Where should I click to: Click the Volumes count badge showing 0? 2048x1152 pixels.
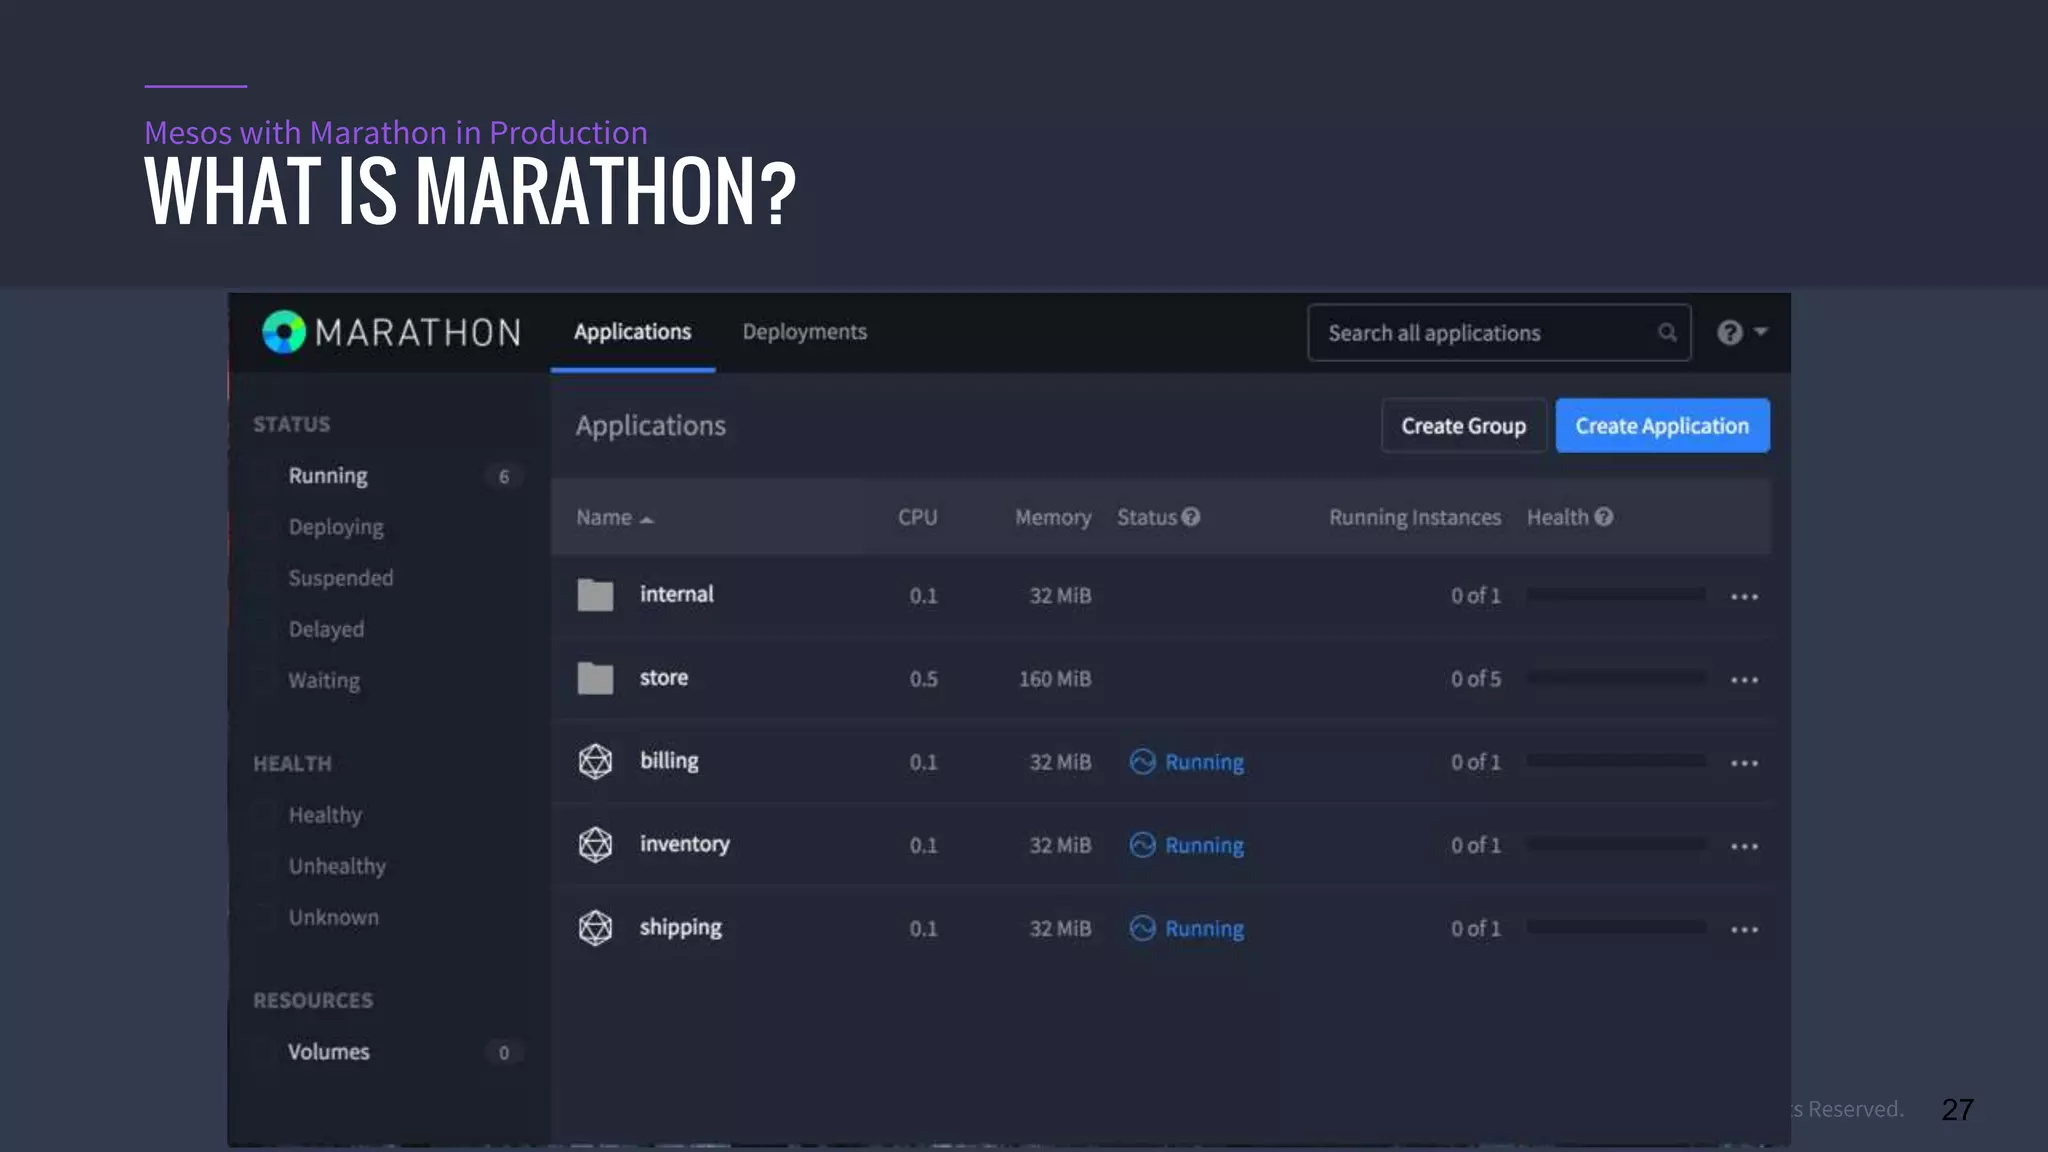pos(504,1053)
